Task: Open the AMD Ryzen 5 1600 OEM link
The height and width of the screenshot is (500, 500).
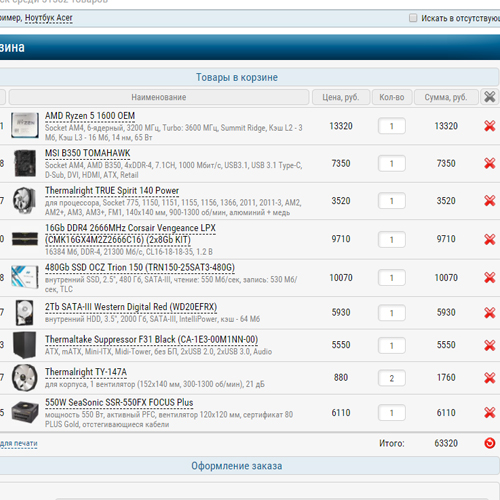Action: click(x=90, y=116)
